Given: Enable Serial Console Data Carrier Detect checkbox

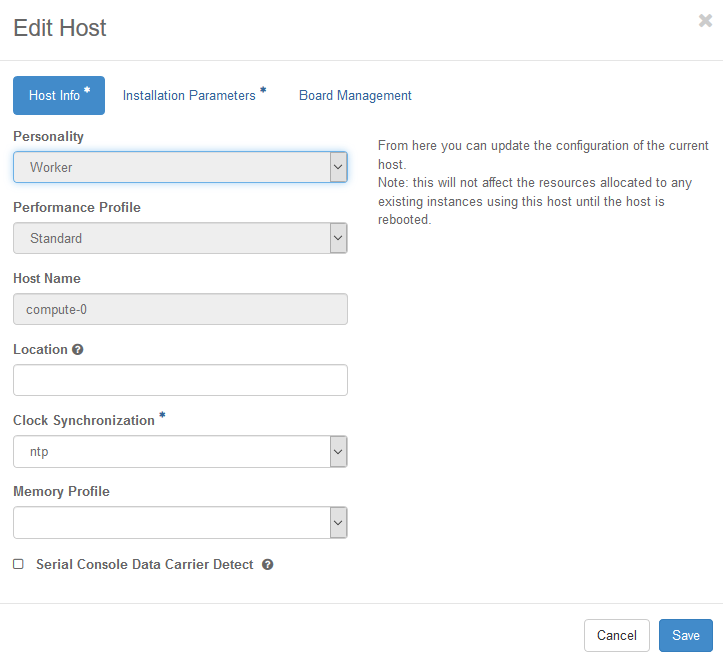Looking at the screenshot, I should coord(18,564).
